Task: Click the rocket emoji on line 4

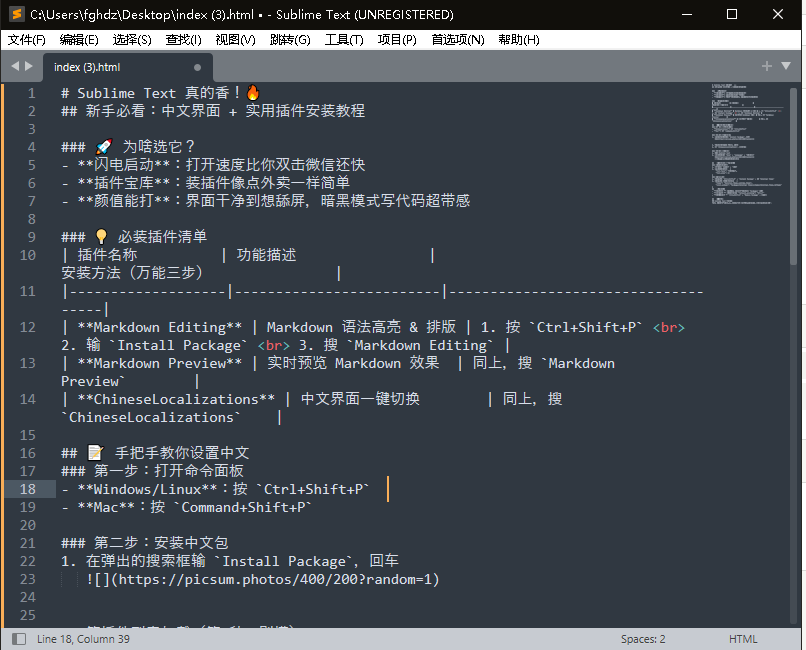Action: click(104, 147)
